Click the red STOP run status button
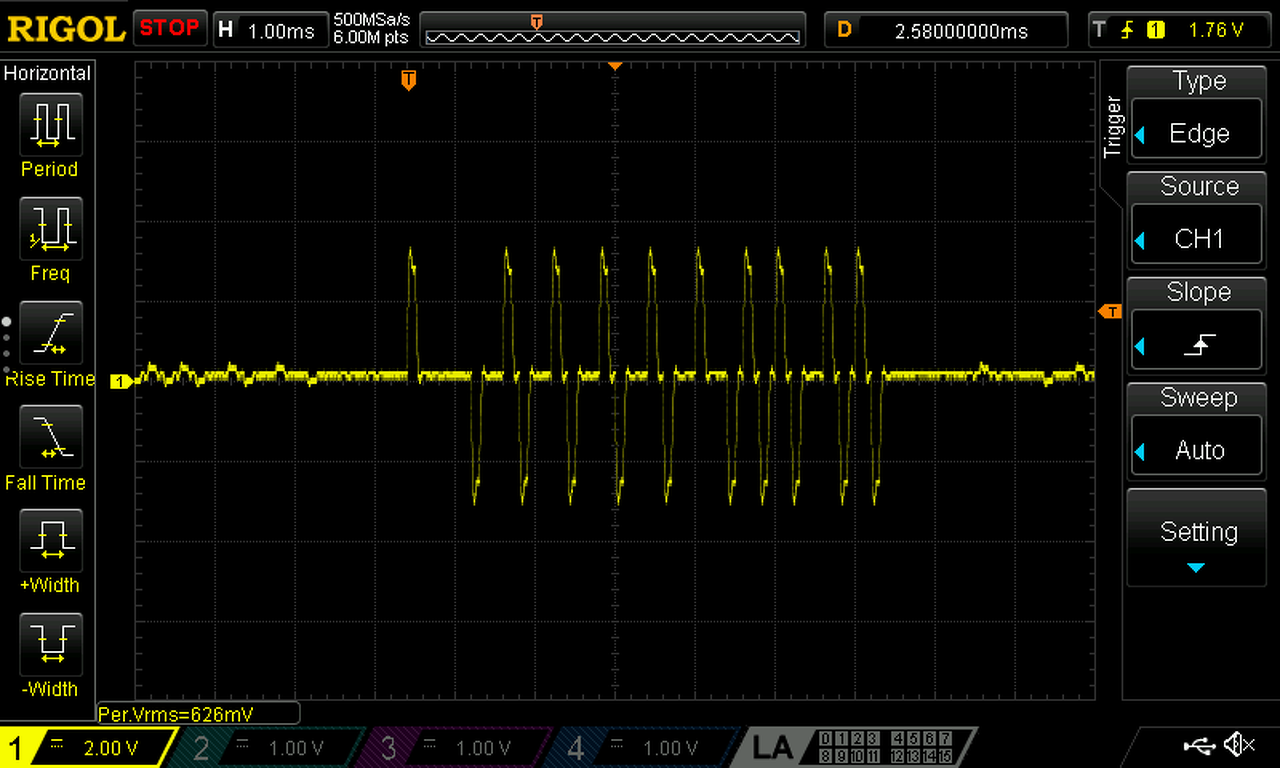The image size is (1280, 768). (x=169, y=28)
